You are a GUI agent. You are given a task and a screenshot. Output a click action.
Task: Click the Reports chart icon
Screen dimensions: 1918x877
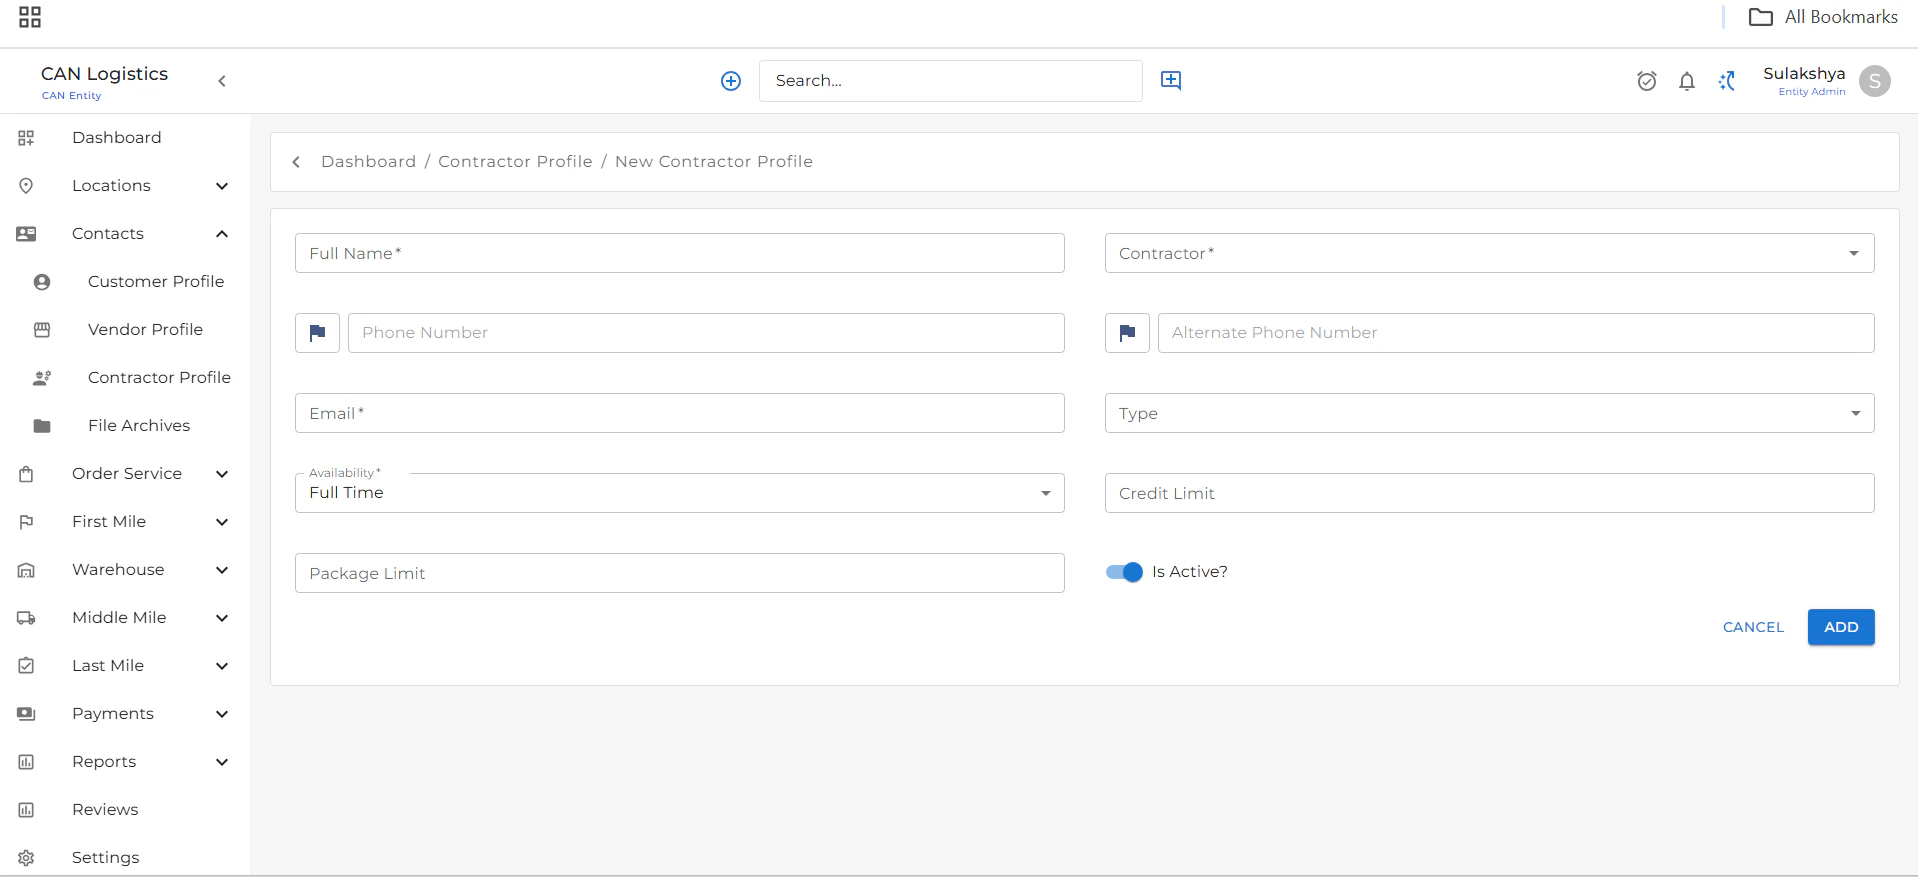[x=26, y=762]
